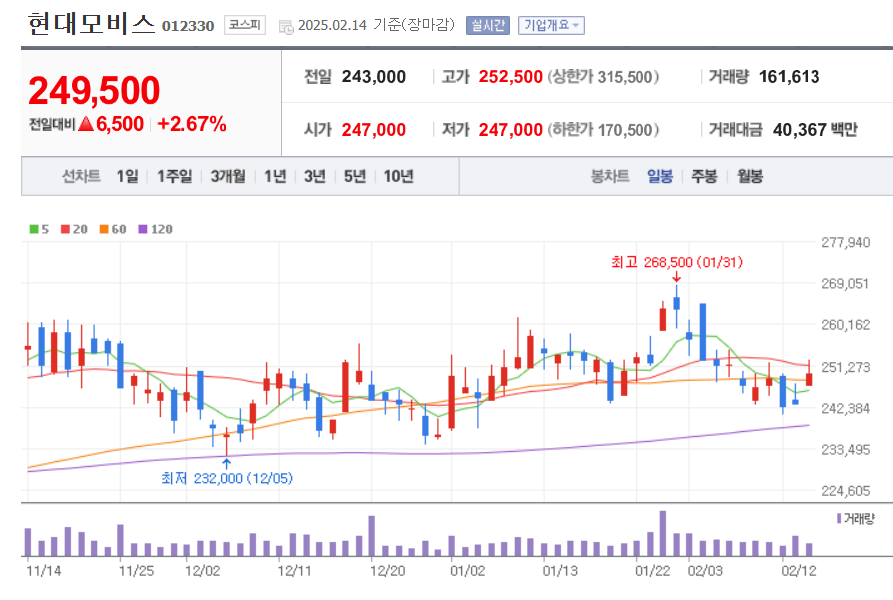Click the 코스피 market badge
This screenshot has height=600, width=893.
pos(244,25)
